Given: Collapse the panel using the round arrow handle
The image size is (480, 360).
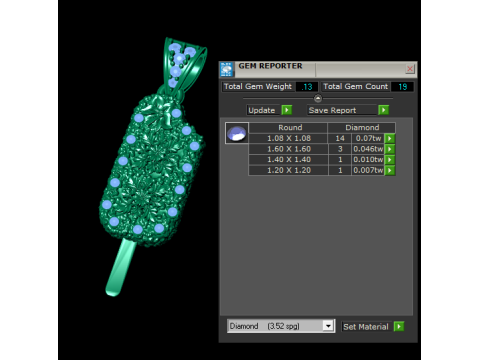Looking at the screenshot, I should [x=318, y=99].
